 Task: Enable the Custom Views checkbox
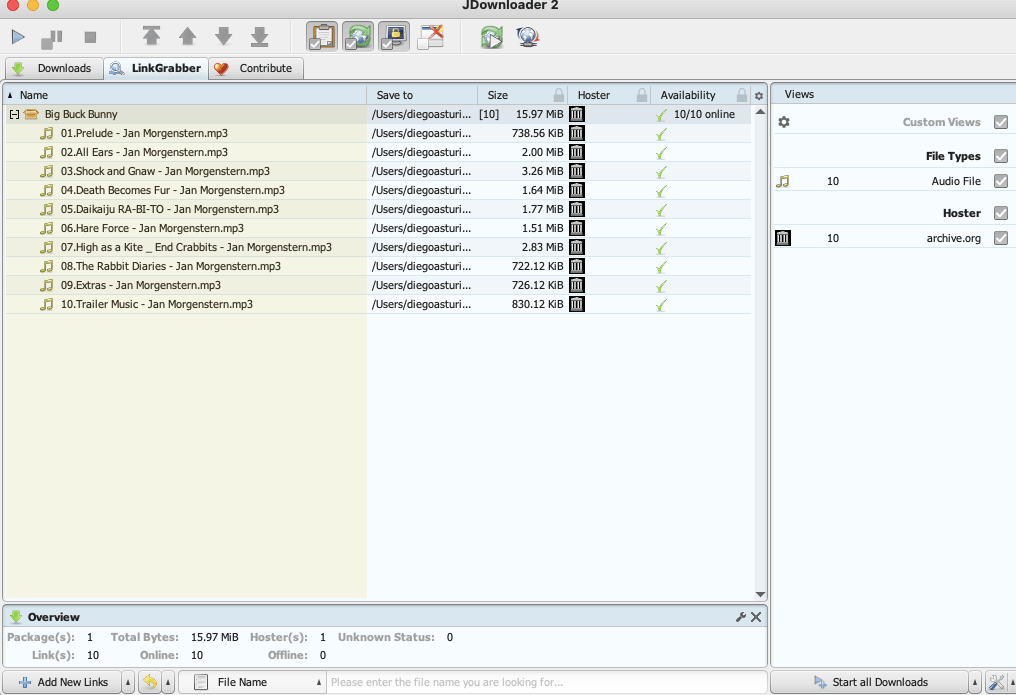[x=1001, y=121]
